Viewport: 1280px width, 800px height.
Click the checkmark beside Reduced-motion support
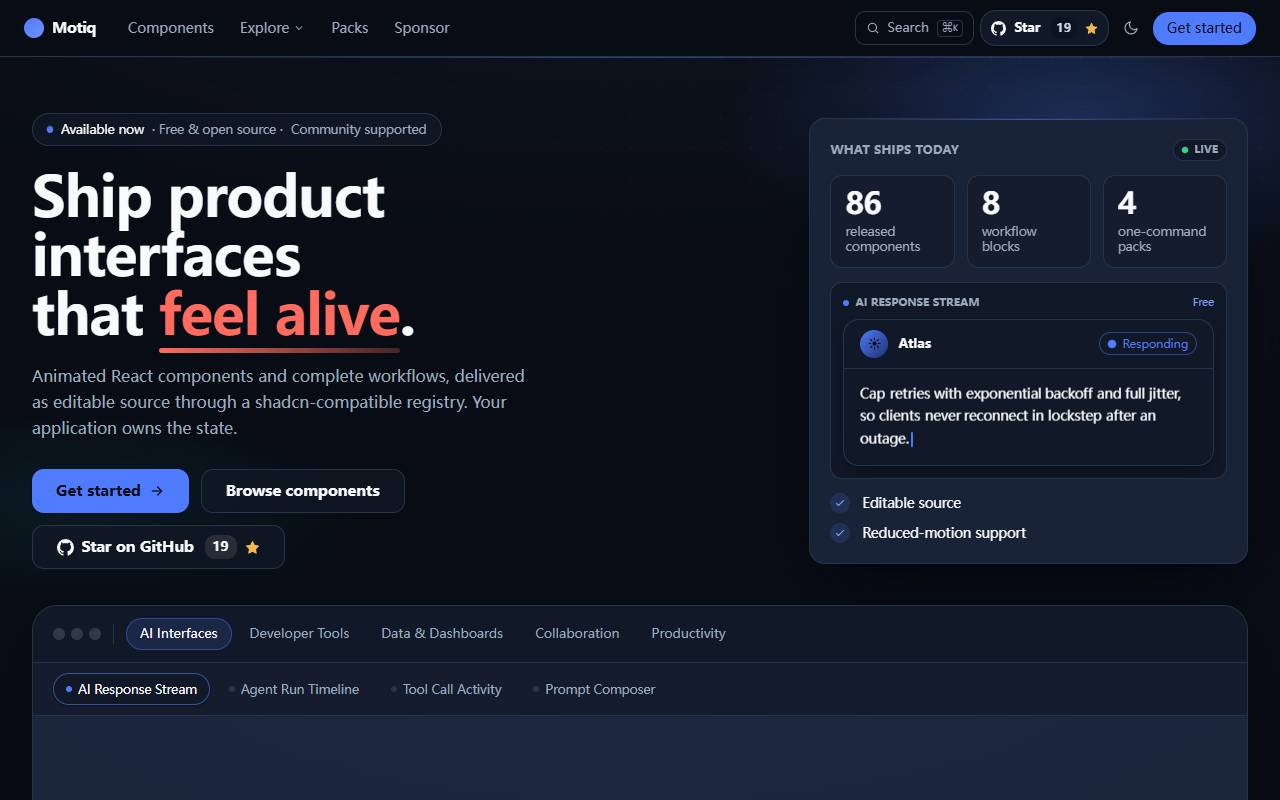click(840, 533)
